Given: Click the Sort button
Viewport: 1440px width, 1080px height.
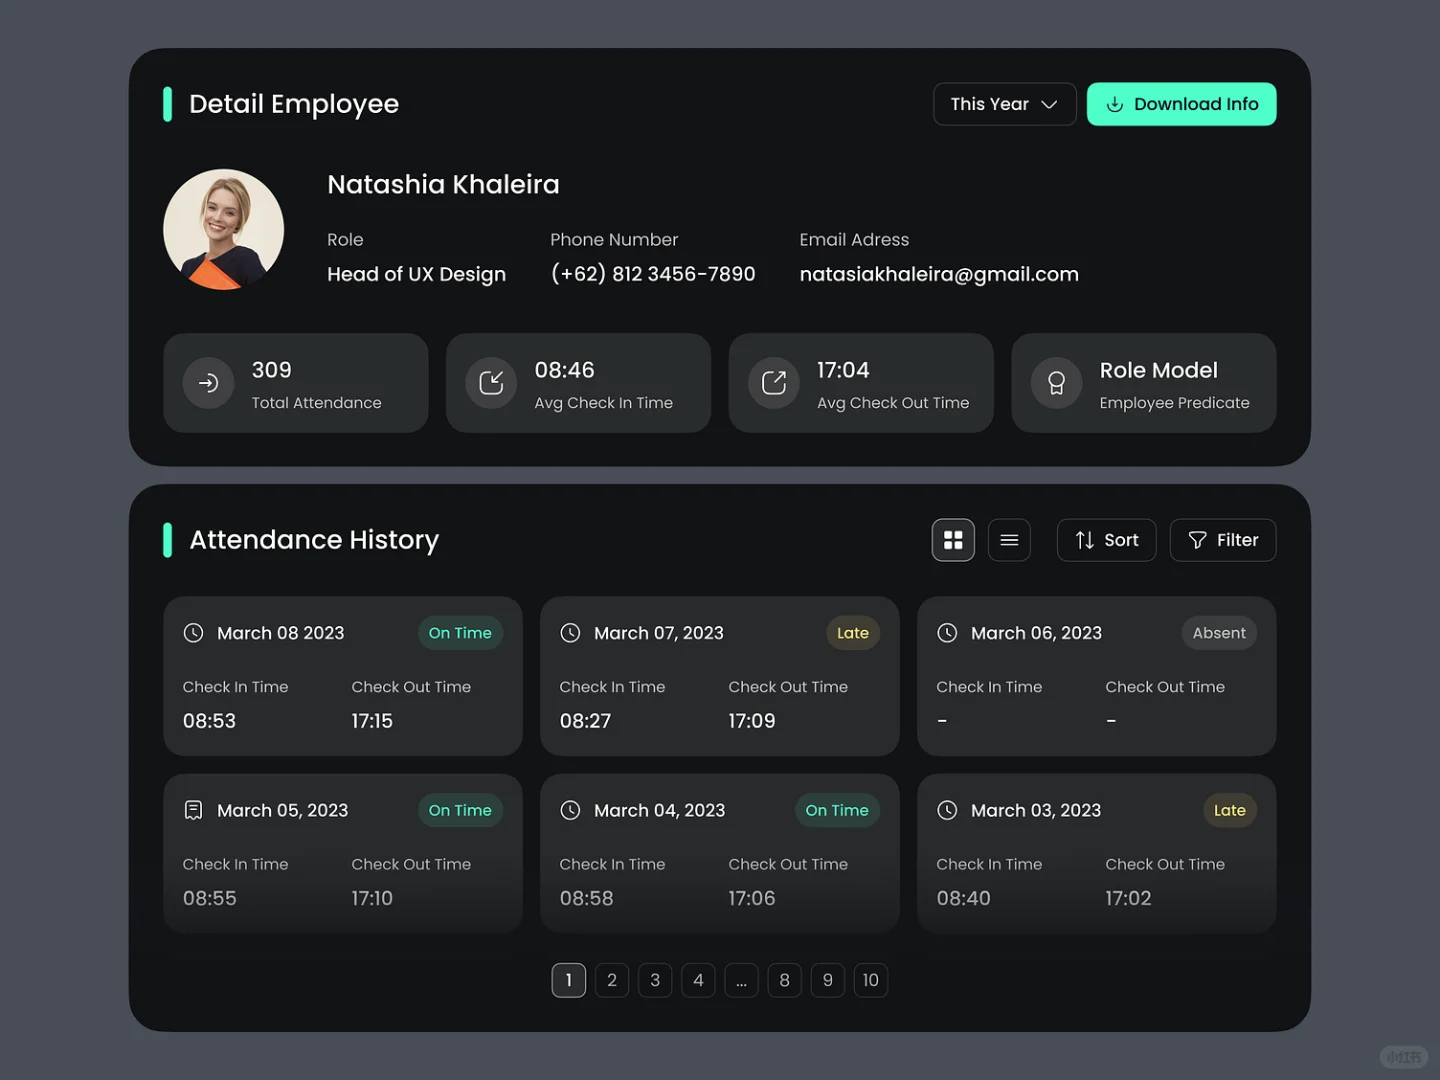Looking at the screenshot, I should pyautogui.click(x=1106, y=540).
